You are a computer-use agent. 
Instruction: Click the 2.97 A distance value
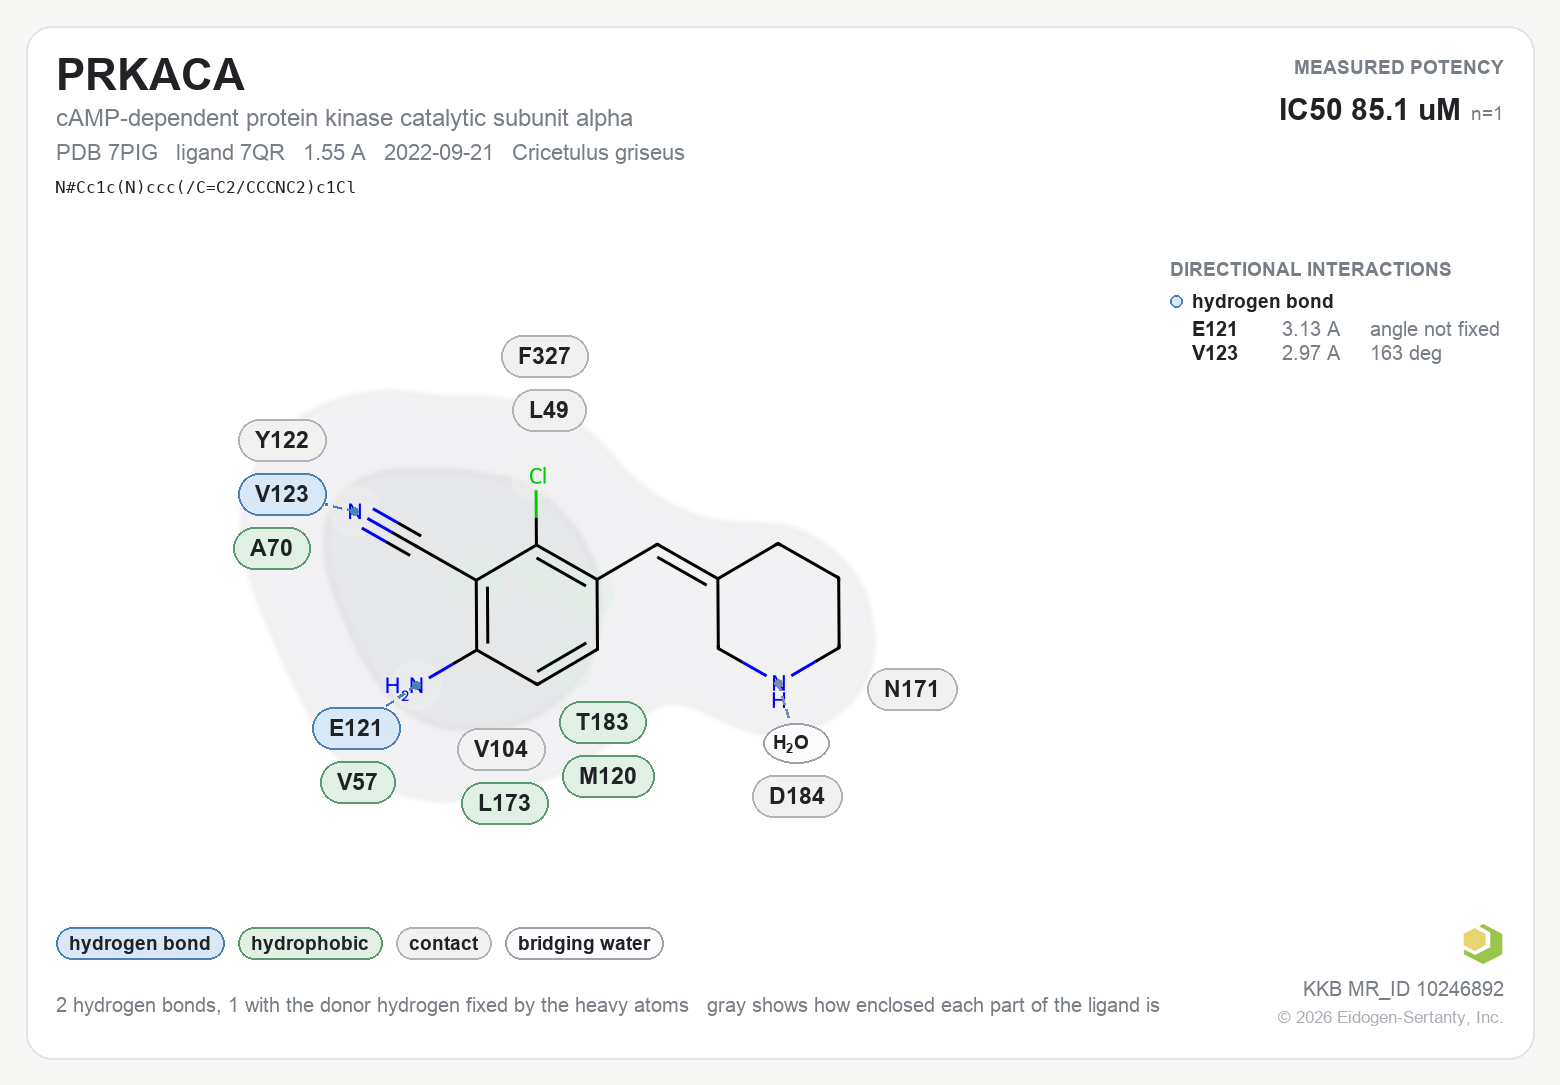[x=1311, y=353]
